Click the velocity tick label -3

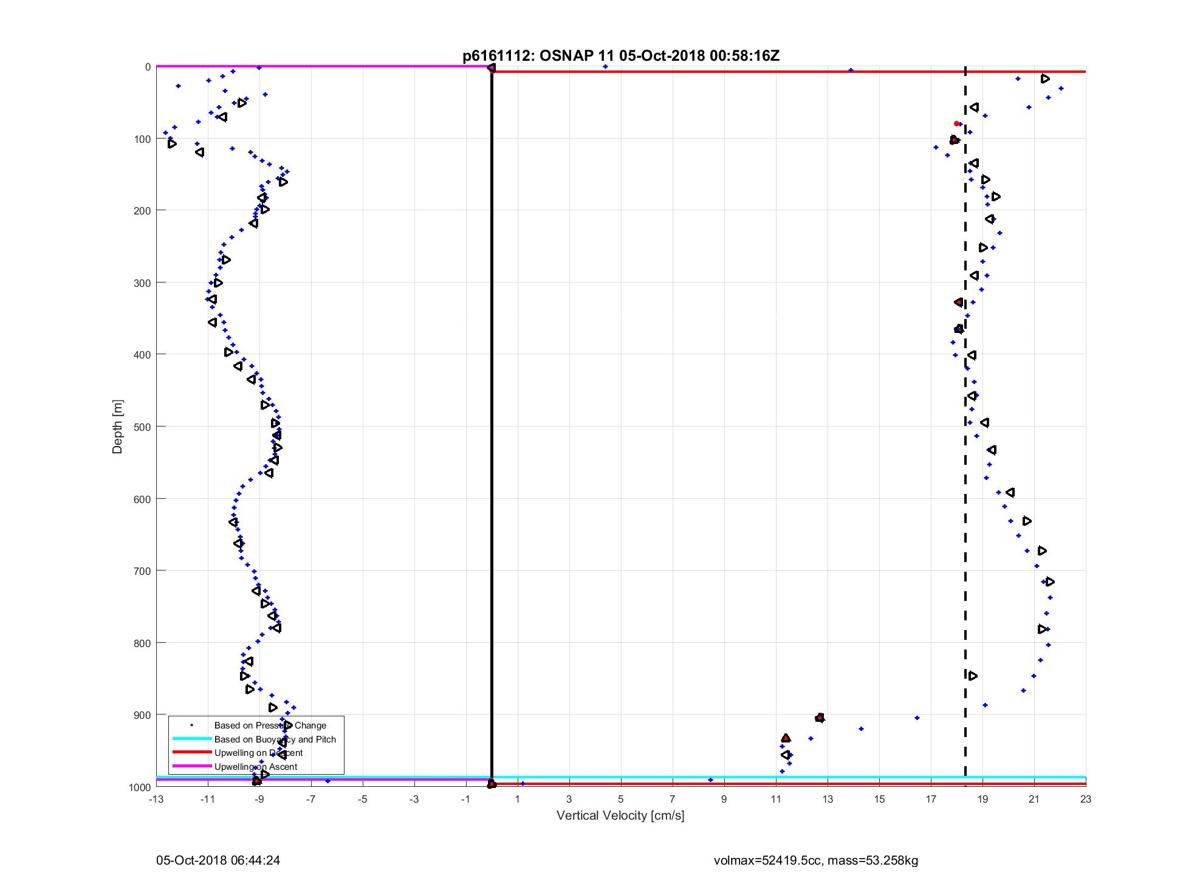414,800
